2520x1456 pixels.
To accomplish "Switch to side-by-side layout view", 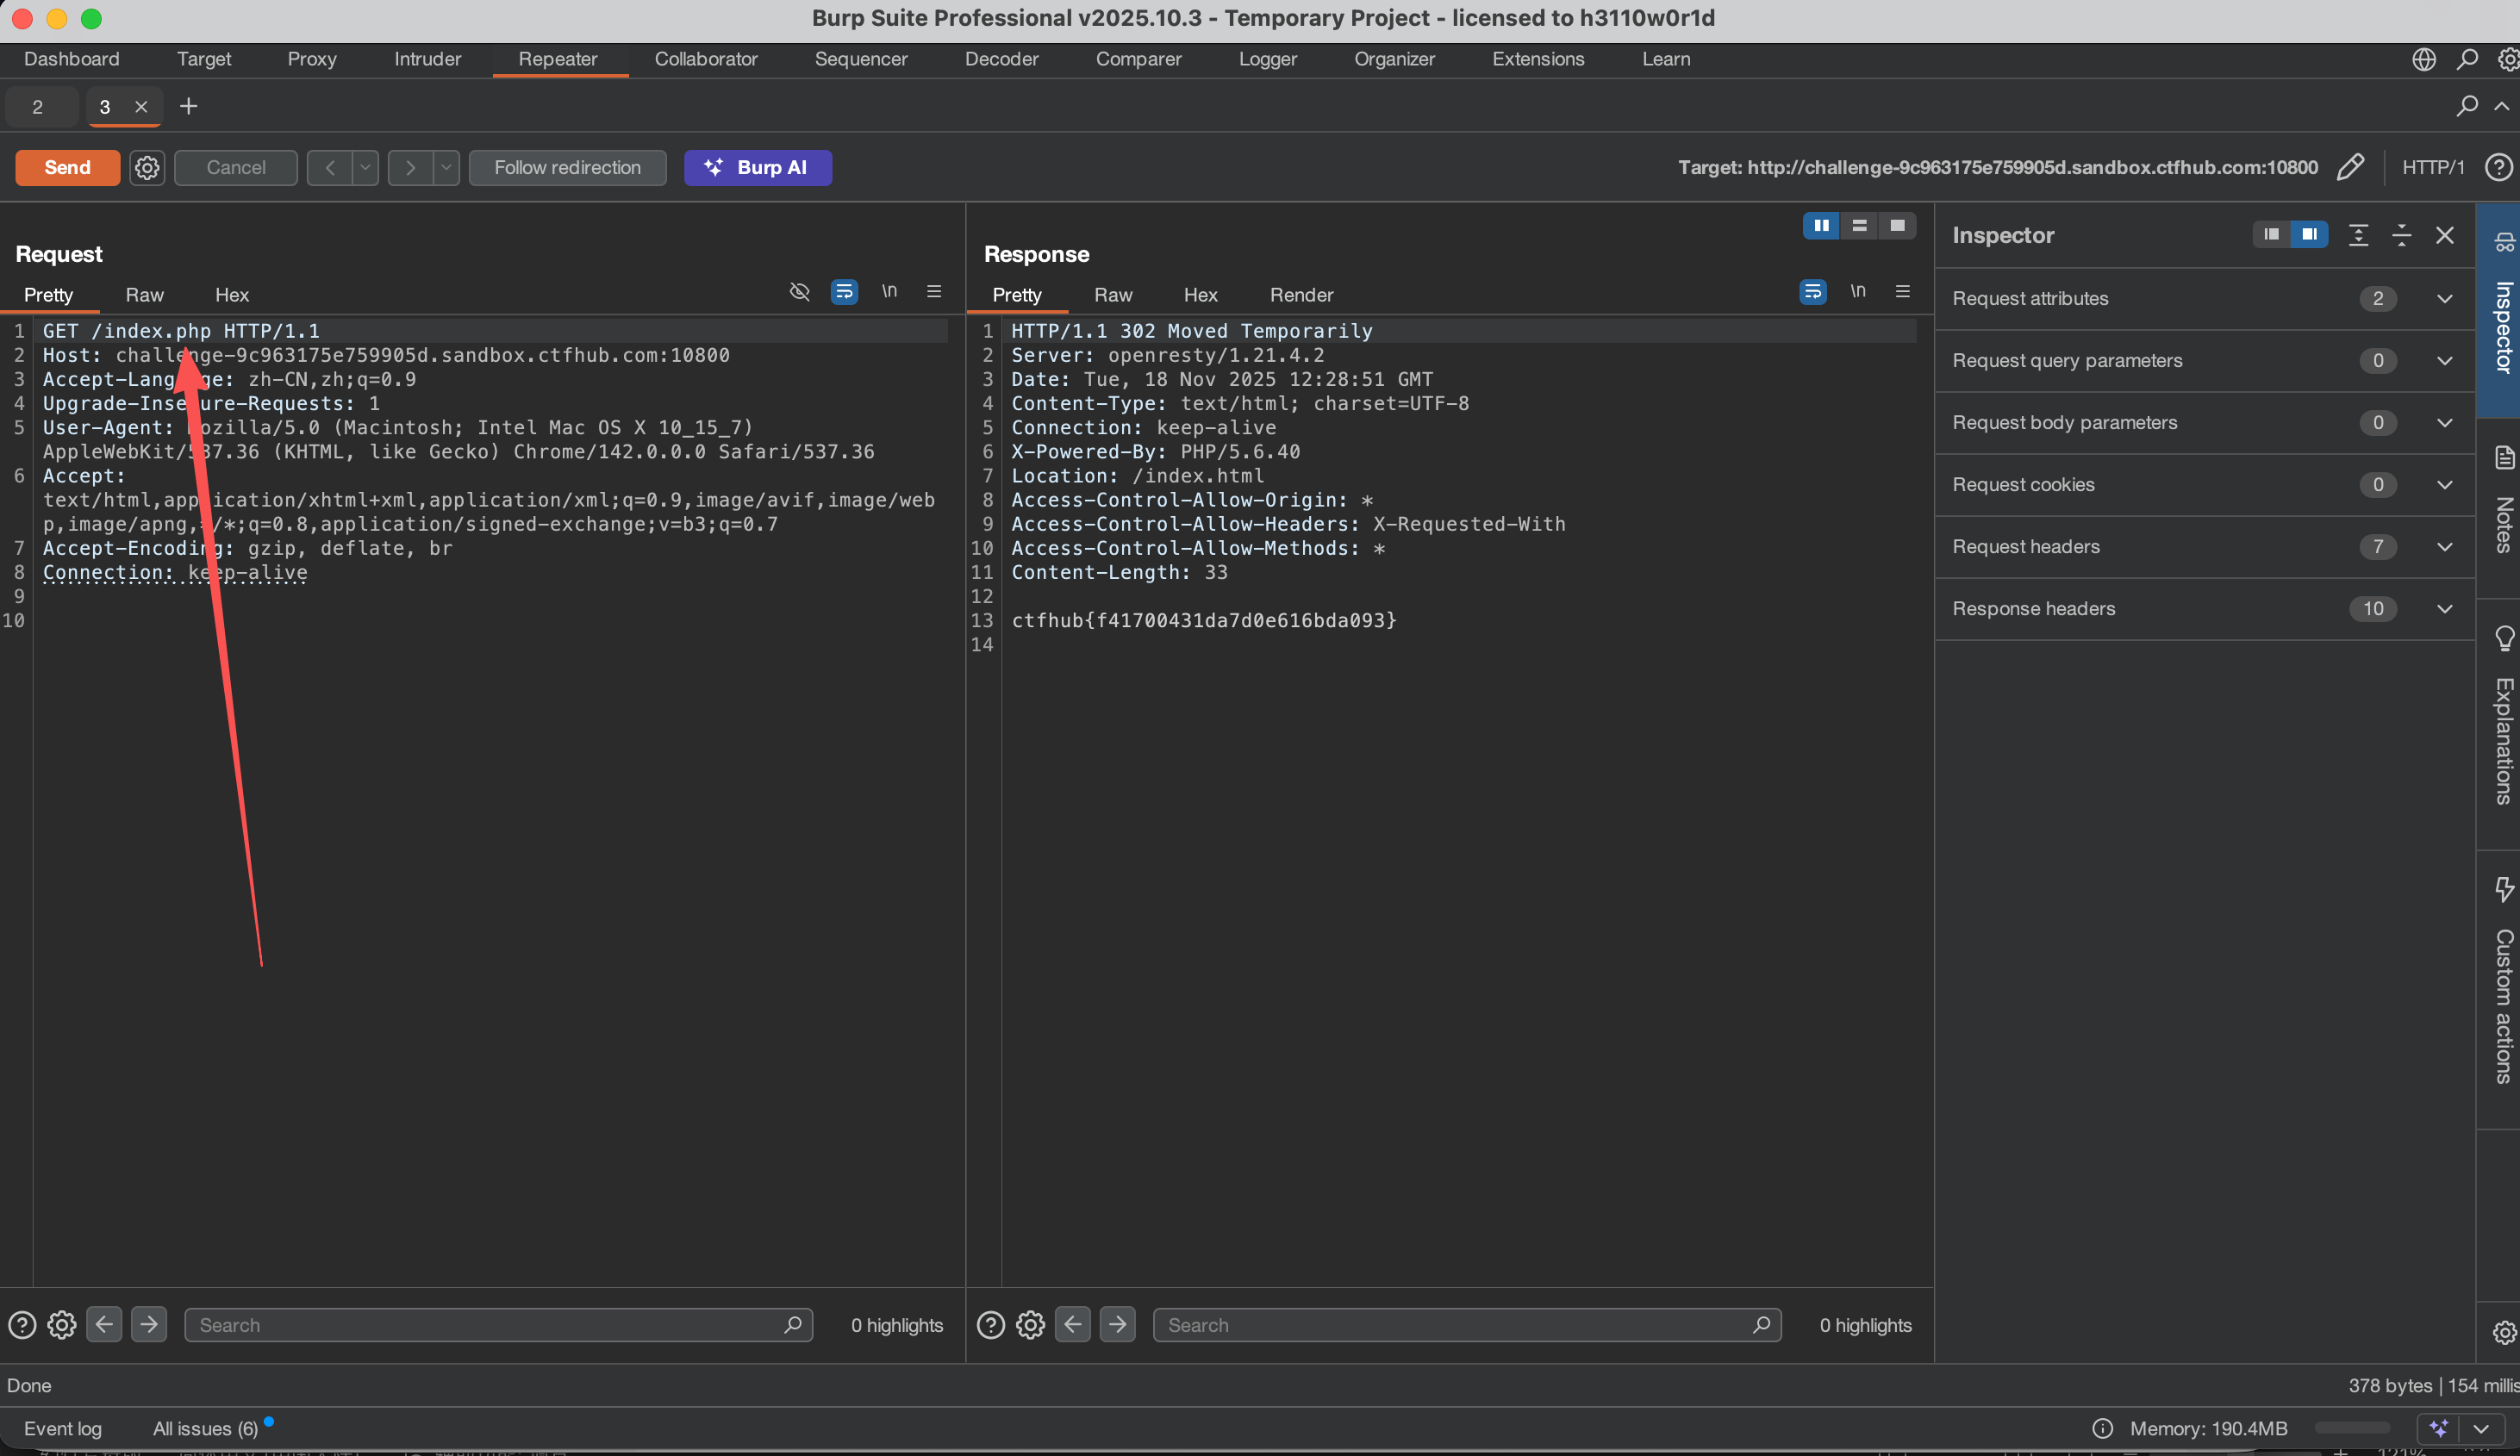I will click(1821, 226).
